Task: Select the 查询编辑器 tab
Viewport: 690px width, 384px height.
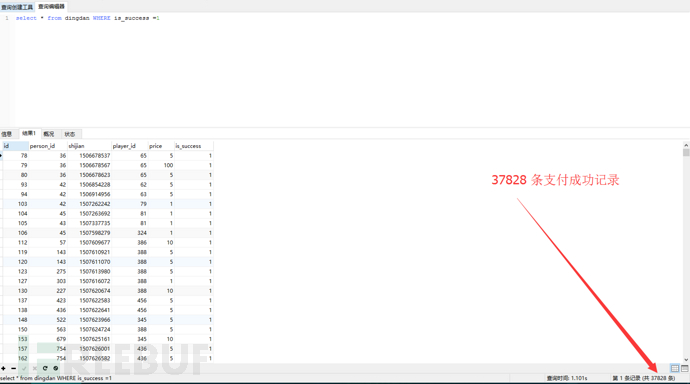Action: tap(51, 7)
